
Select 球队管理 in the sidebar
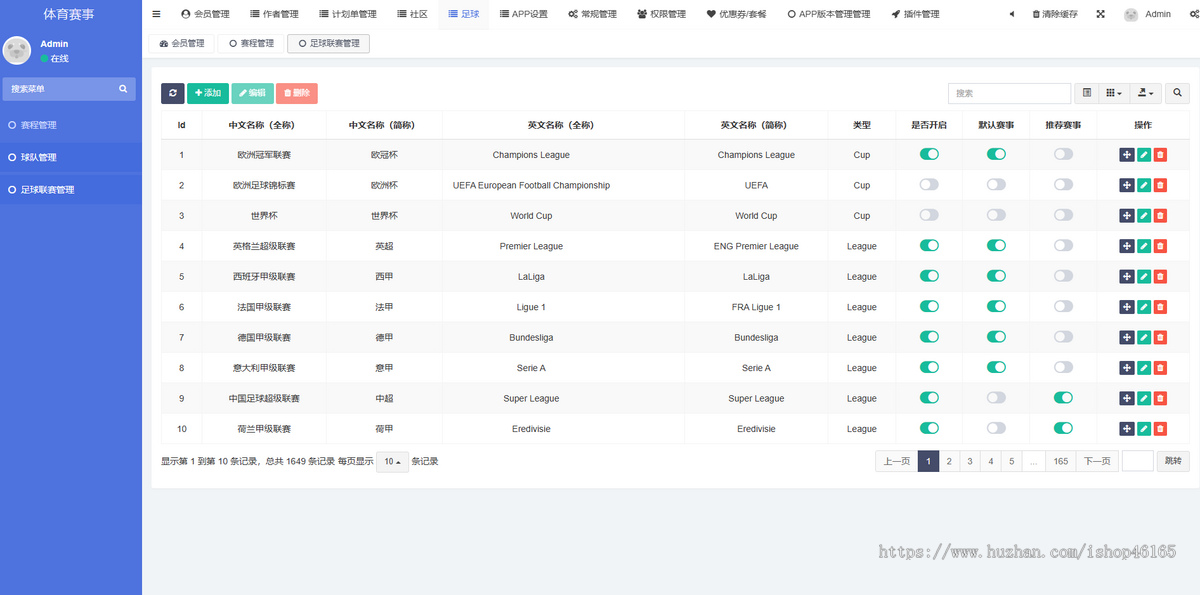pyautogui.click(x=71, y=157)
